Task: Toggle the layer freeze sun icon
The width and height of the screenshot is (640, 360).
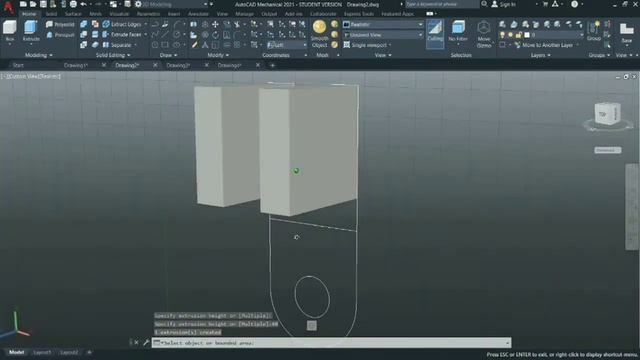Action: [x=511, y=35]
